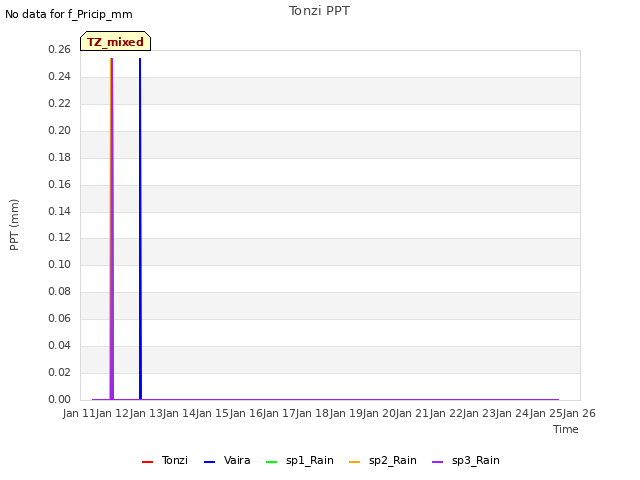This screenshot has height=480, width=640.
Task: Click the Jan 15 x-axis tick label
Action: tap(212, 413)
